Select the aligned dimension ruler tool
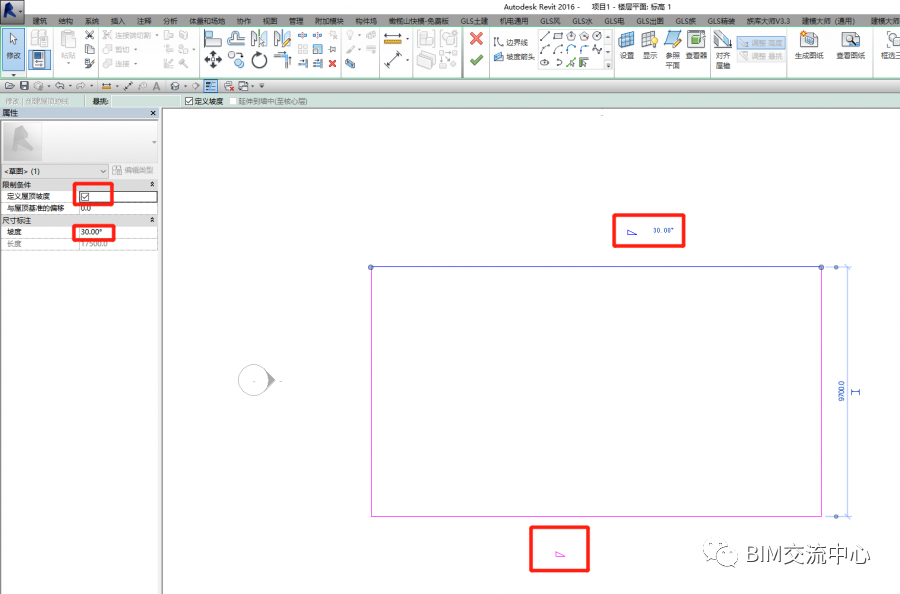 point(393,38)
